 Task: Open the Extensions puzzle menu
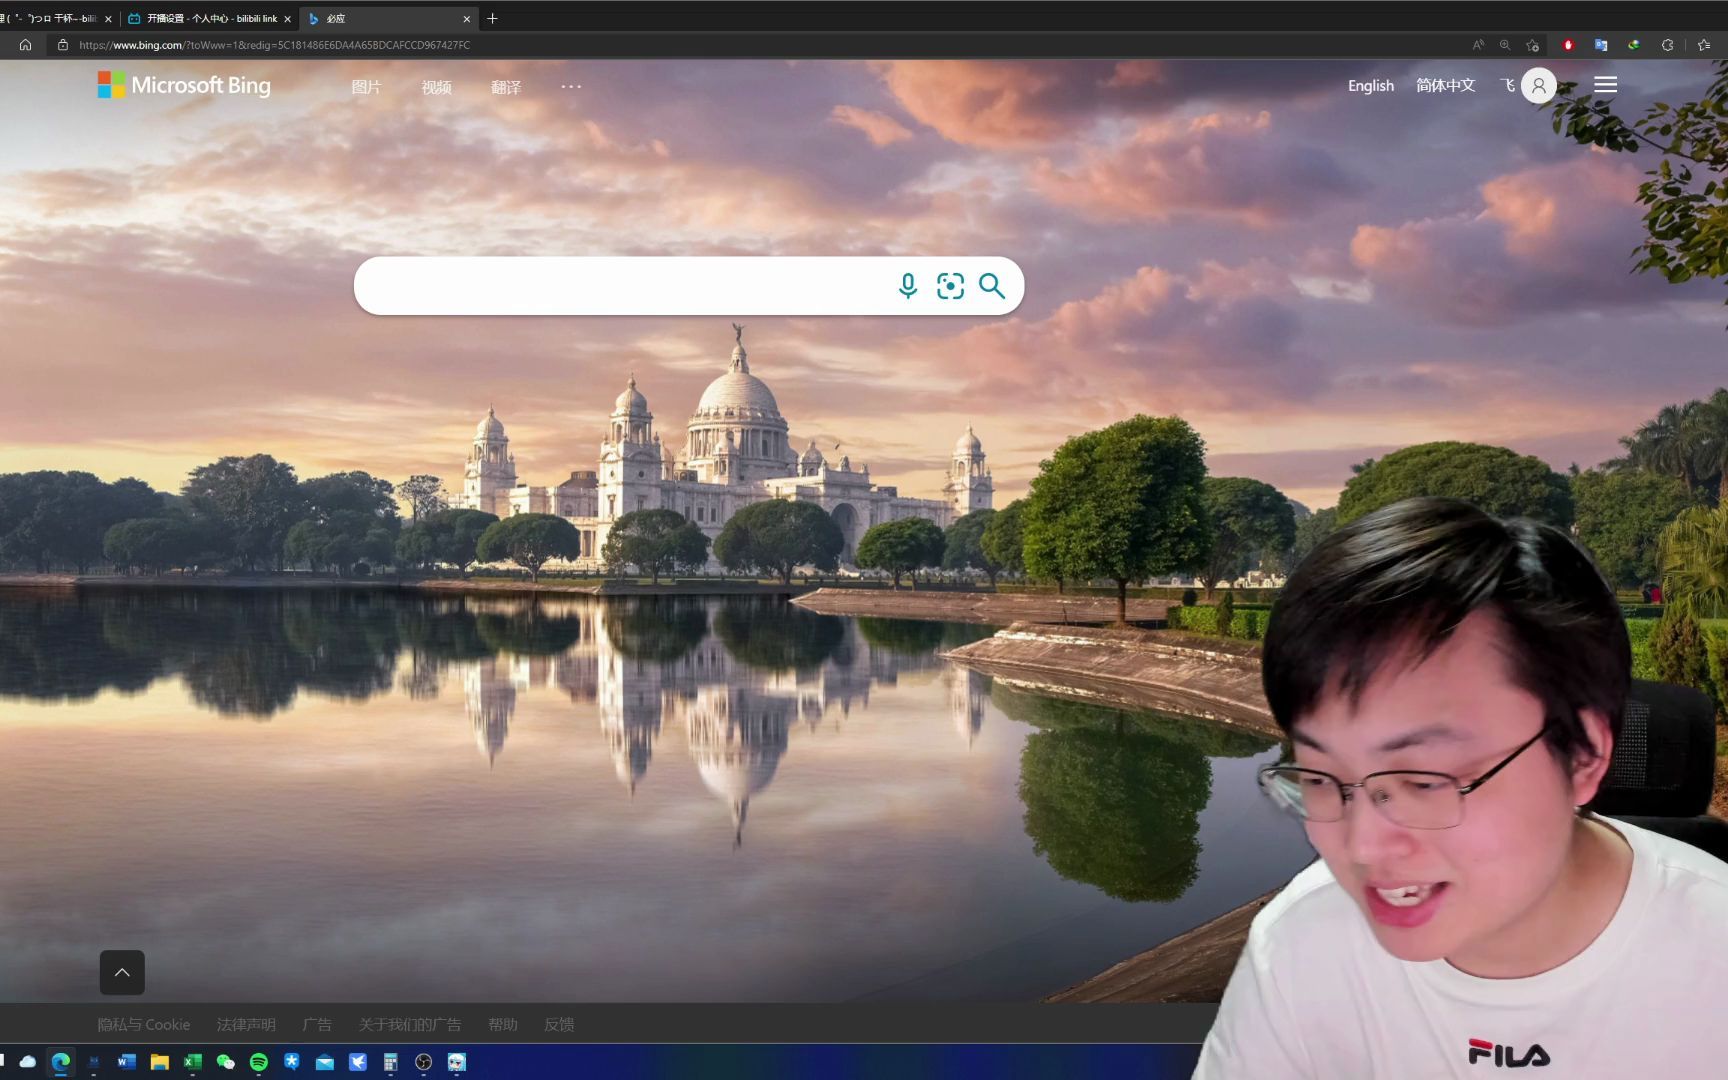[x=1667, y=45]
